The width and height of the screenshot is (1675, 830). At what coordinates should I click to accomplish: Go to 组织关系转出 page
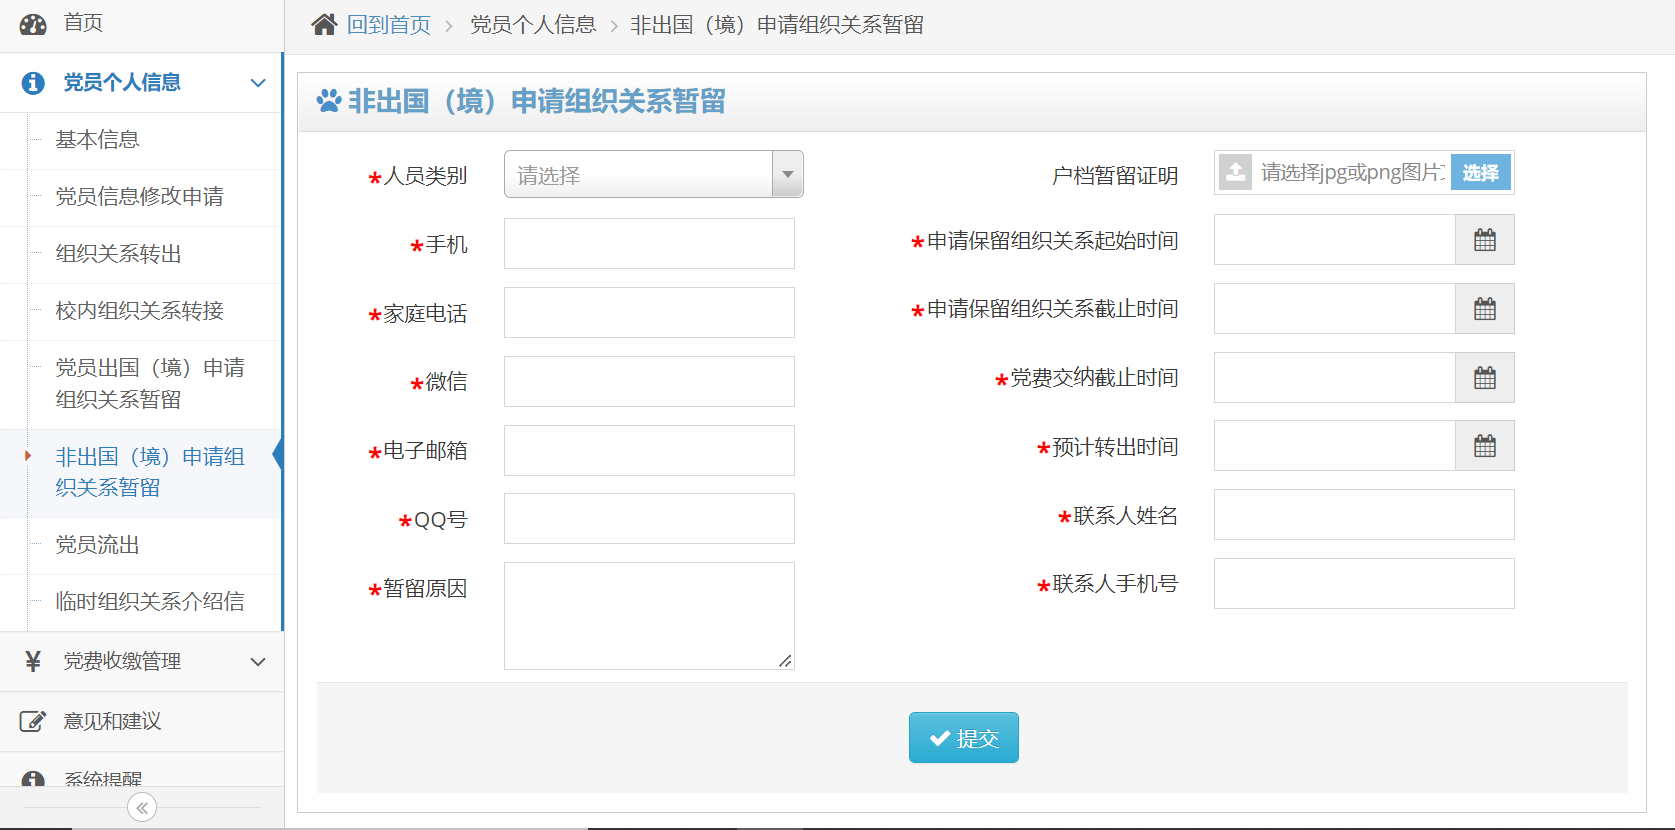tap(118, 254)
